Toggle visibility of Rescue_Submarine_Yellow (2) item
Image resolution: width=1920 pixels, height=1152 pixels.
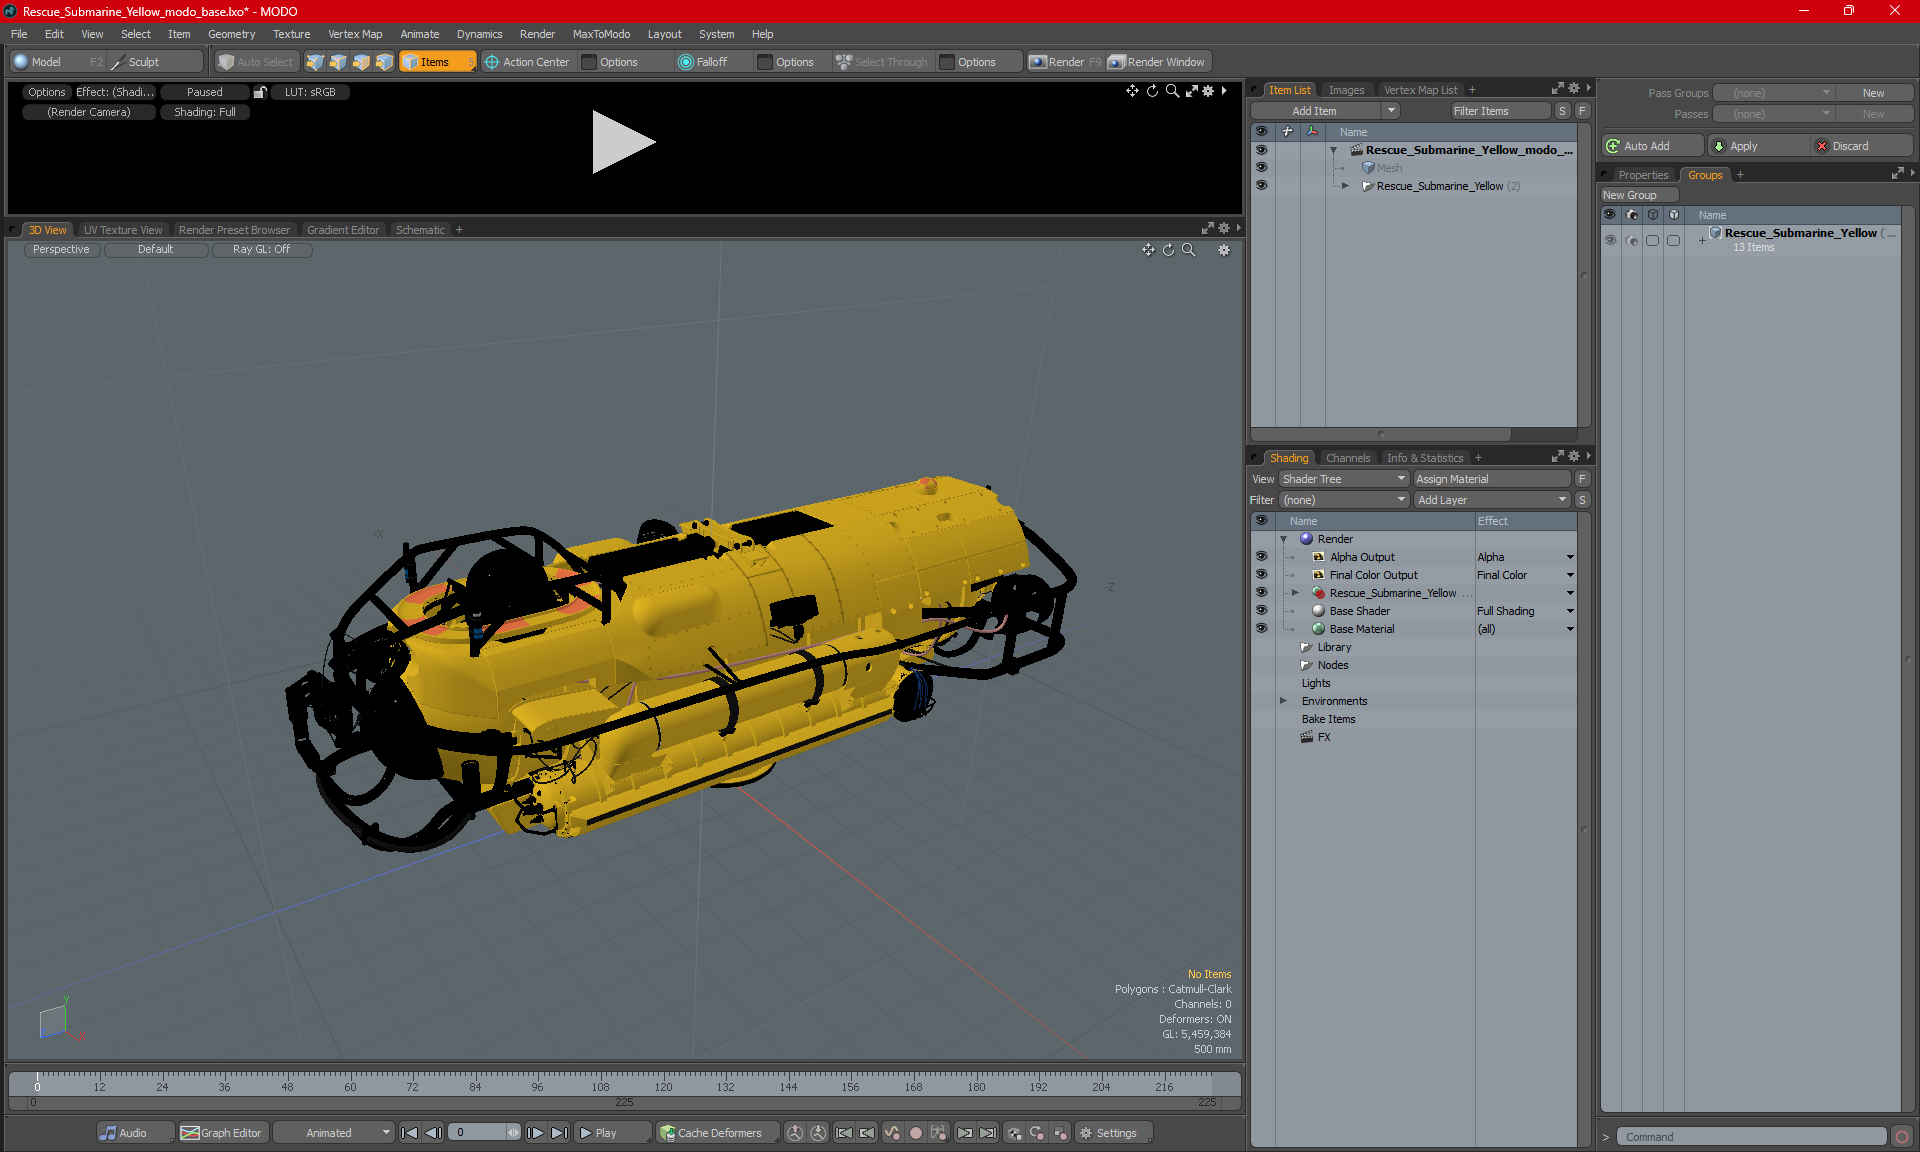[1261, 186]
